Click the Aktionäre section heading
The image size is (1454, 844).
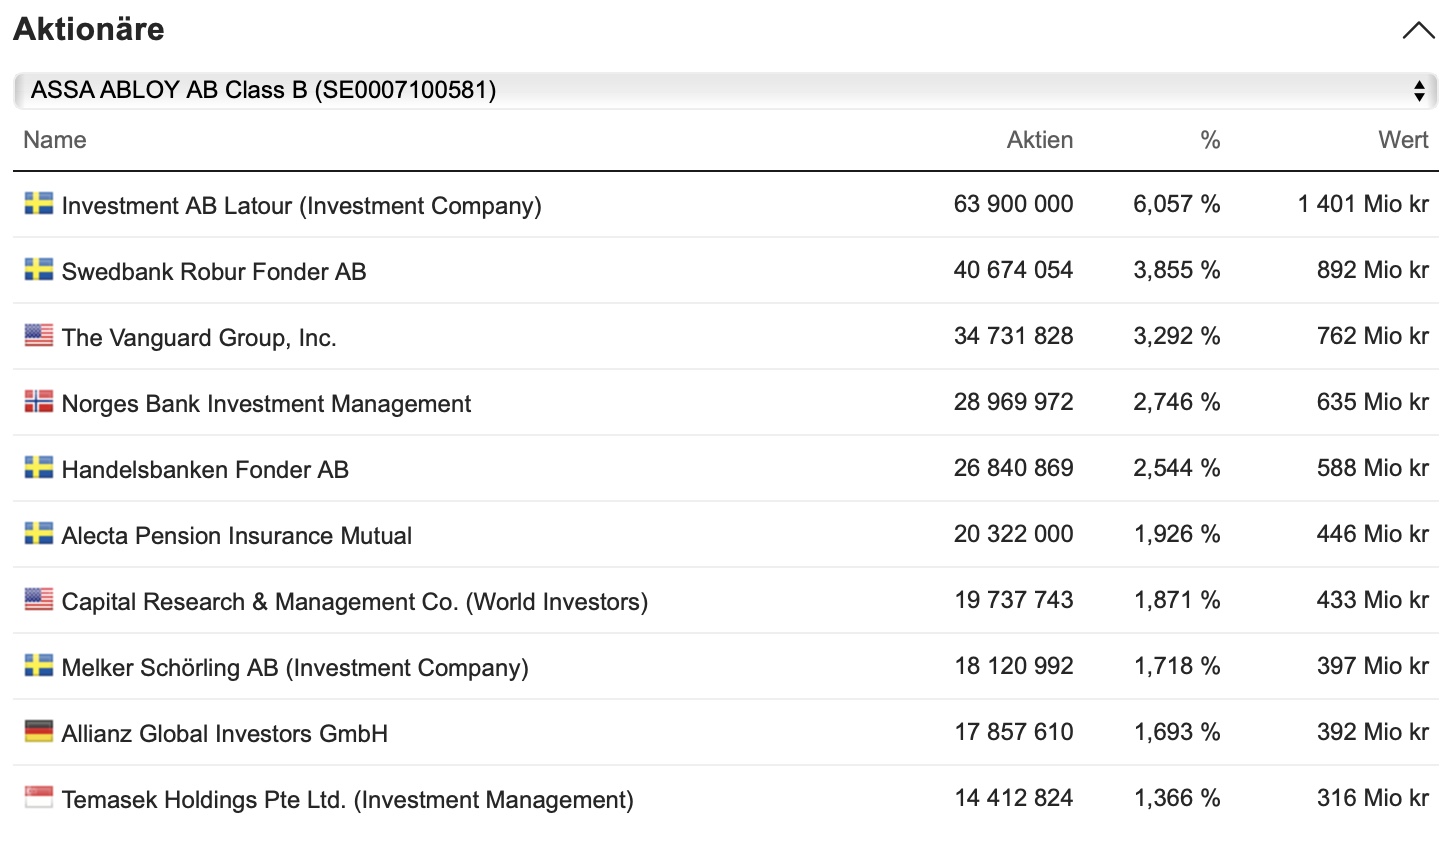point(89,29)
